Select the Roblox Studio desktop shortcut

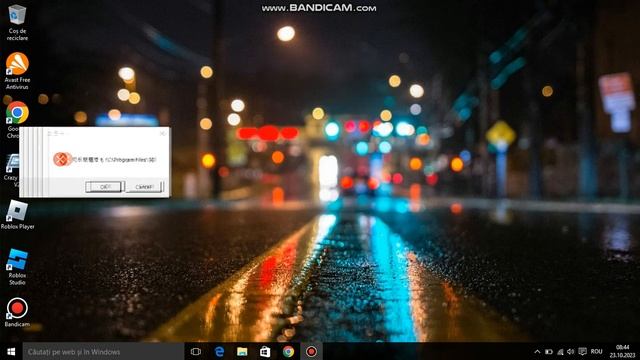pos(17,267)
